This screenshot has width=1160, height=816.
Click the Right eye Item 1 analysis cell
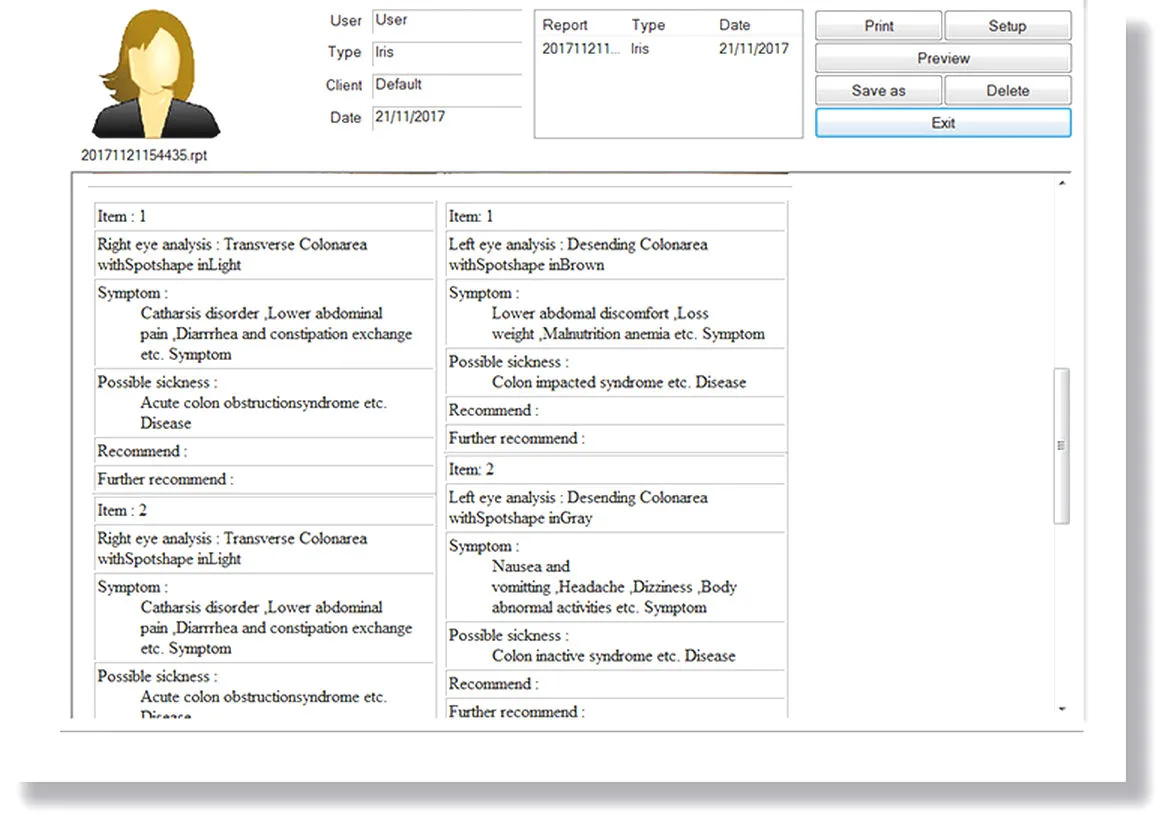(263, 254)
